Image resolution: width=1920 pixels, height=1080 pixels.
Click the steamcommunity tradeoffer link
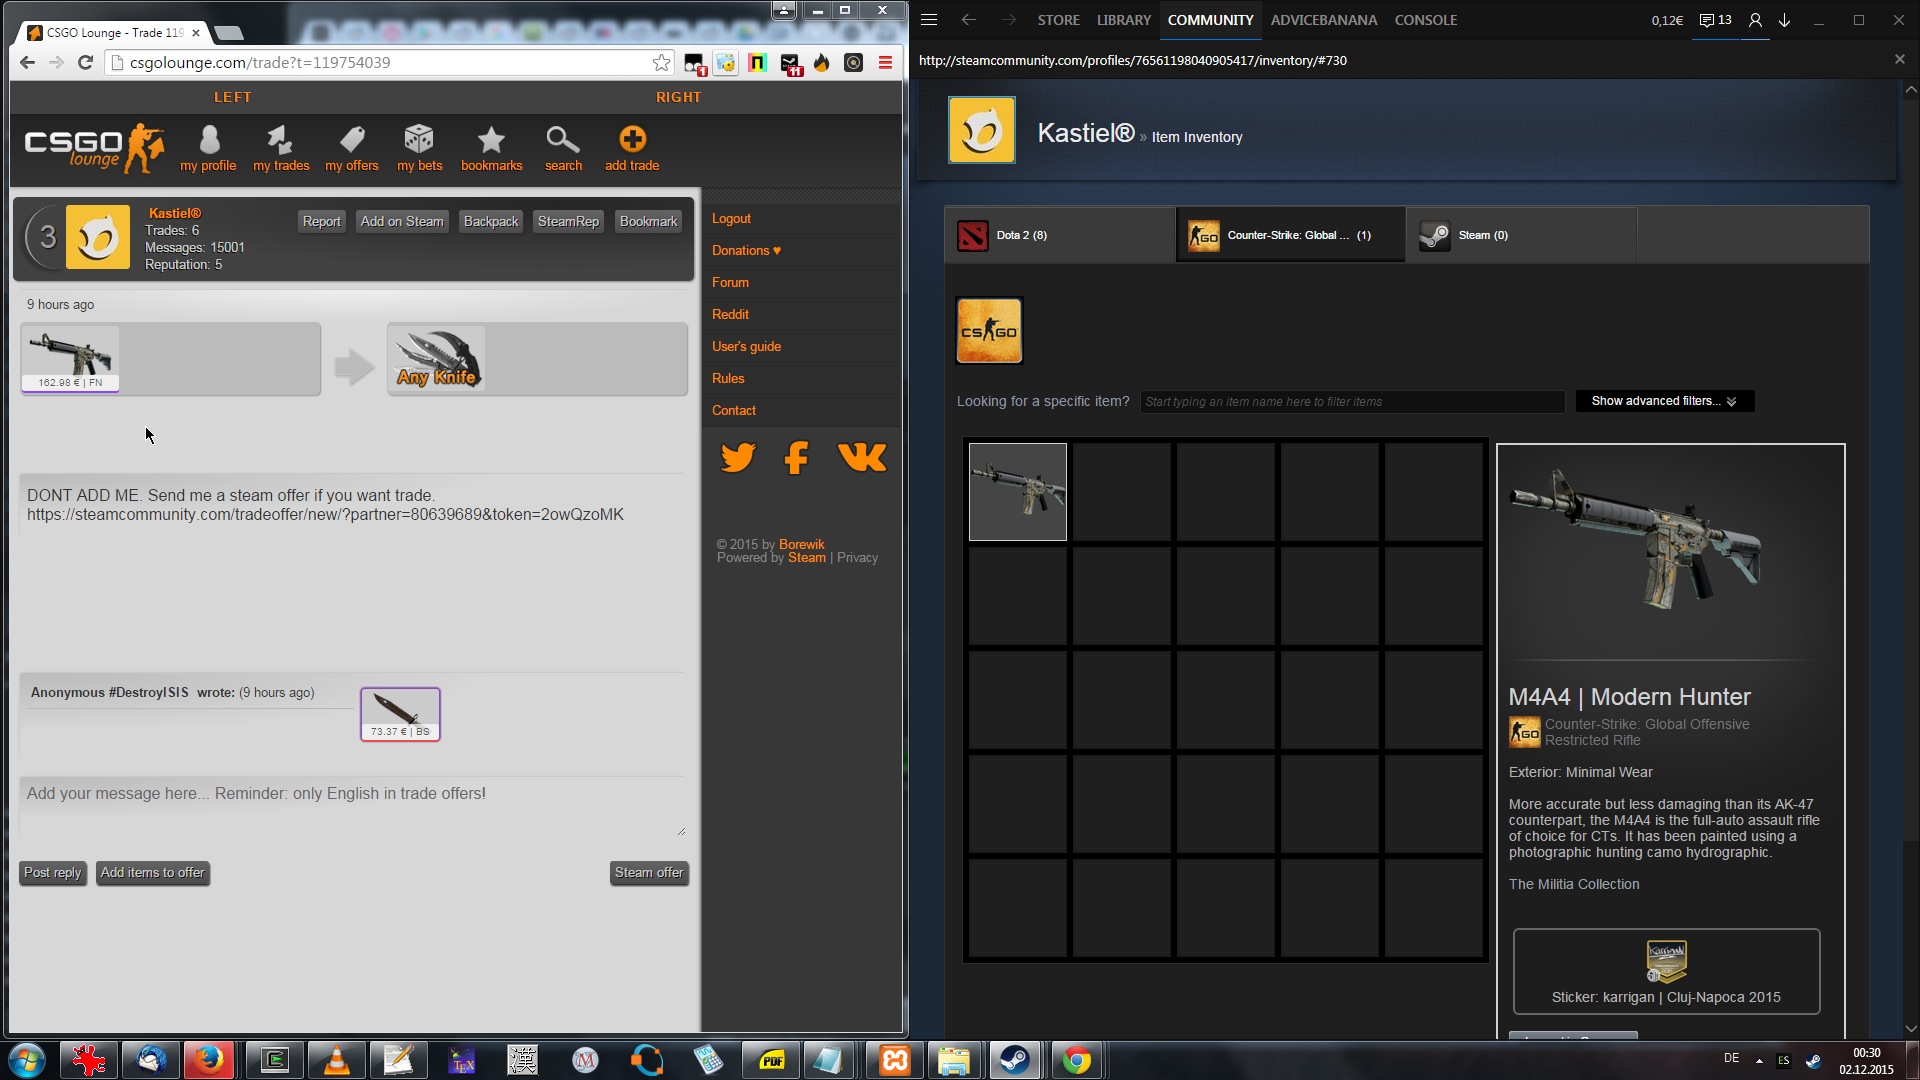pyautogui.click(x=325, y=515)
